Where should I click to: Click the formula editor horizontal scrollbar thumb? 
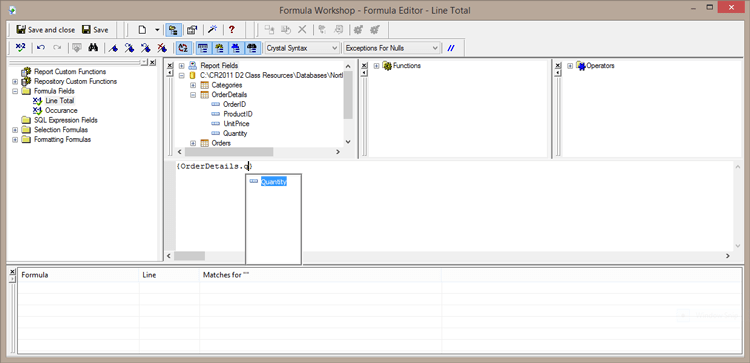click(x=189, y=256)
